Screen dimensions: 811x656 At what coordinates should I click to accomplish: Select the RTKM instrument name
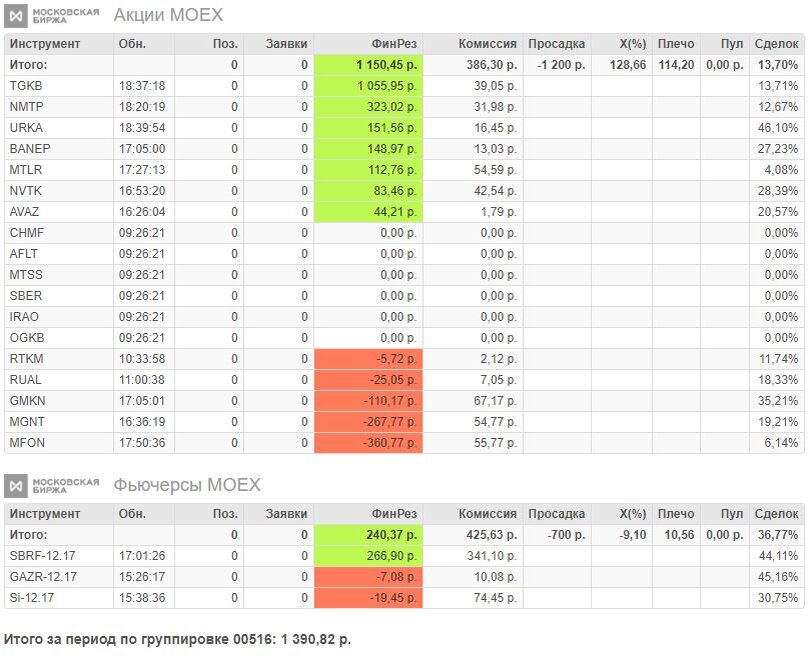tap(26, 359)
